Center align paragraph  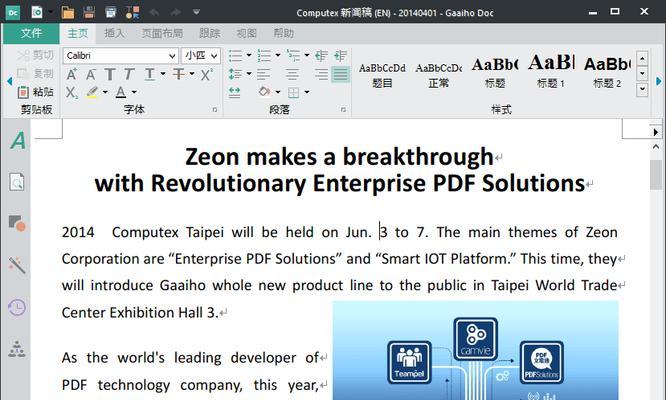(x=292, y=74)
